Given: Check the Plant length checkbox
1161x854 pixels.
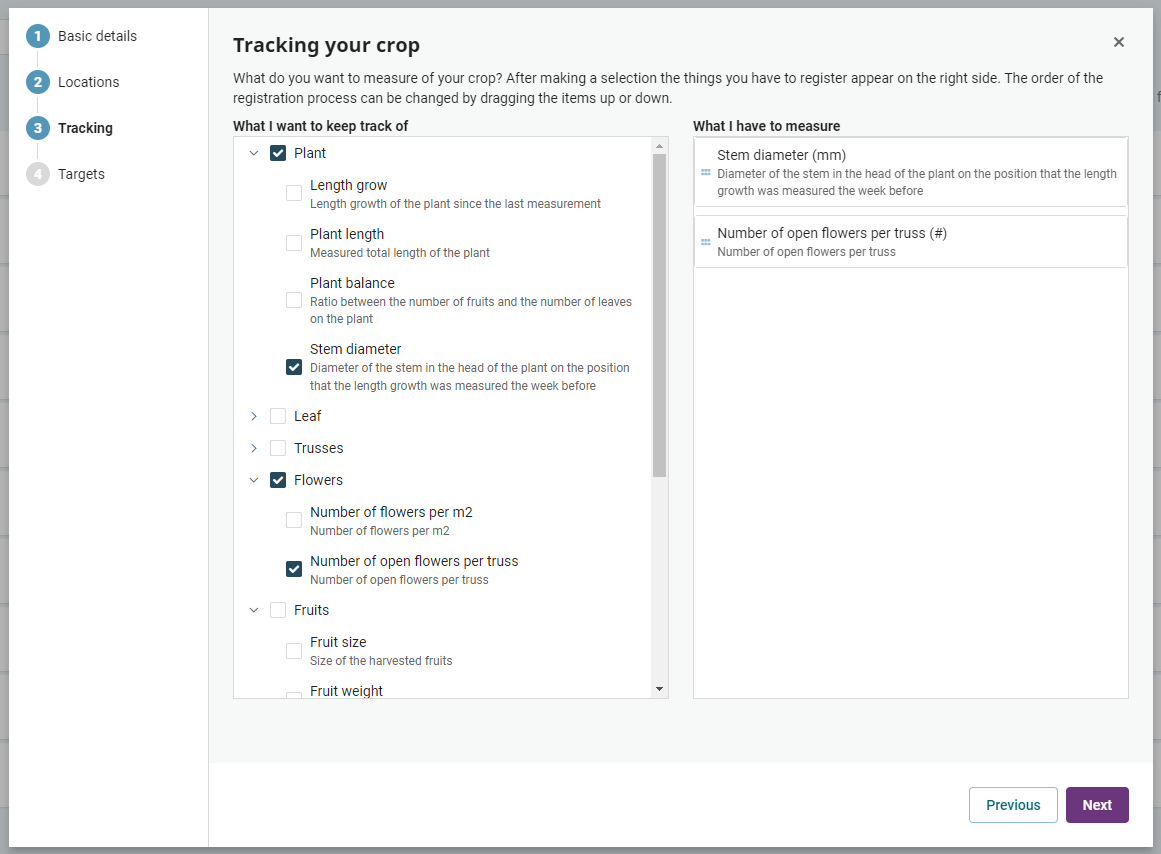Looking at the screenshot, I should tap(294, 243).
